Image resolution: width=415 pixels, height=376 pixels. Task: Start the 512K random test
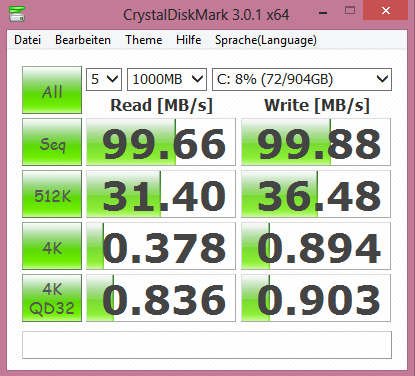[x=52, y=194]
